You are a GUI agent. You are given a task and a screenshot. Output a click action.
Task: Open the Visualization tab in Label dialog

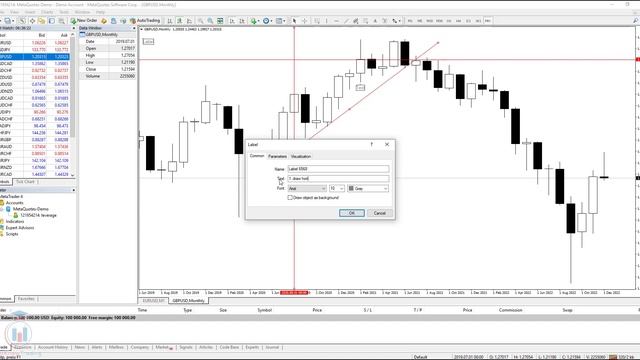tap(301, 156)
